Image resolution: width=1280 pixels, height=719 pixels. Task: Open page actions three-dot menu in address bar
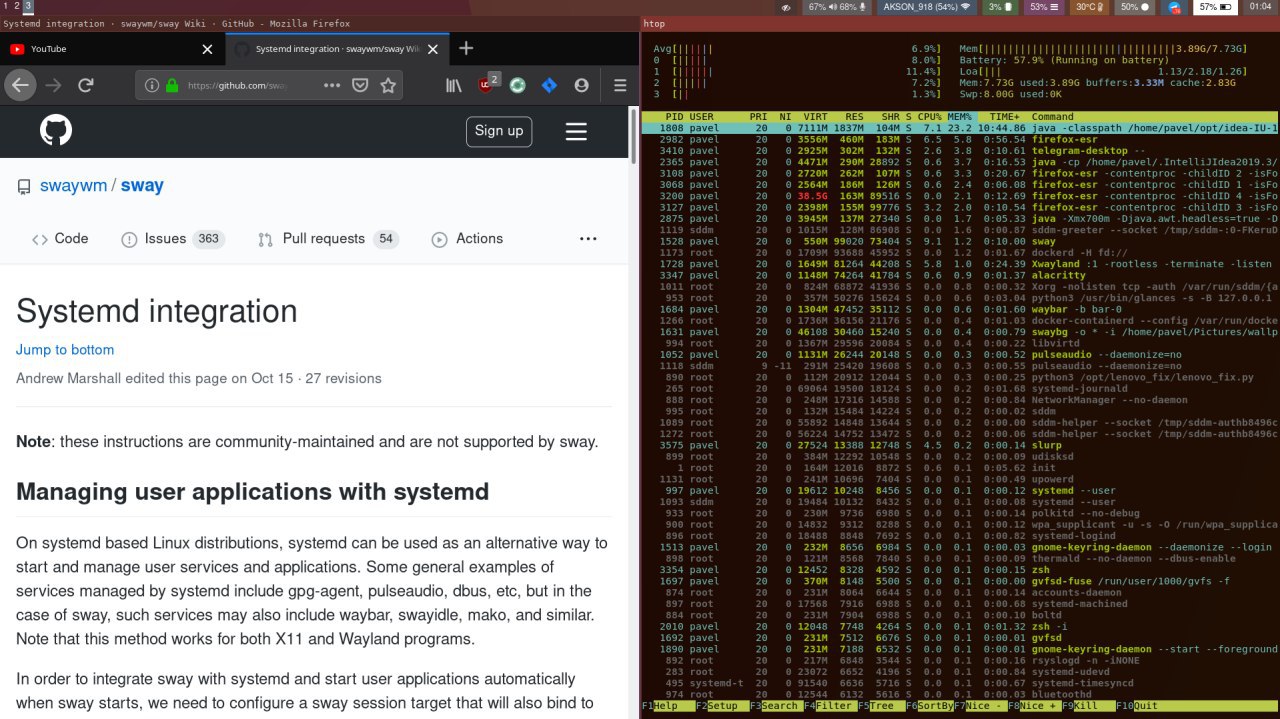(x=332, y=86)
